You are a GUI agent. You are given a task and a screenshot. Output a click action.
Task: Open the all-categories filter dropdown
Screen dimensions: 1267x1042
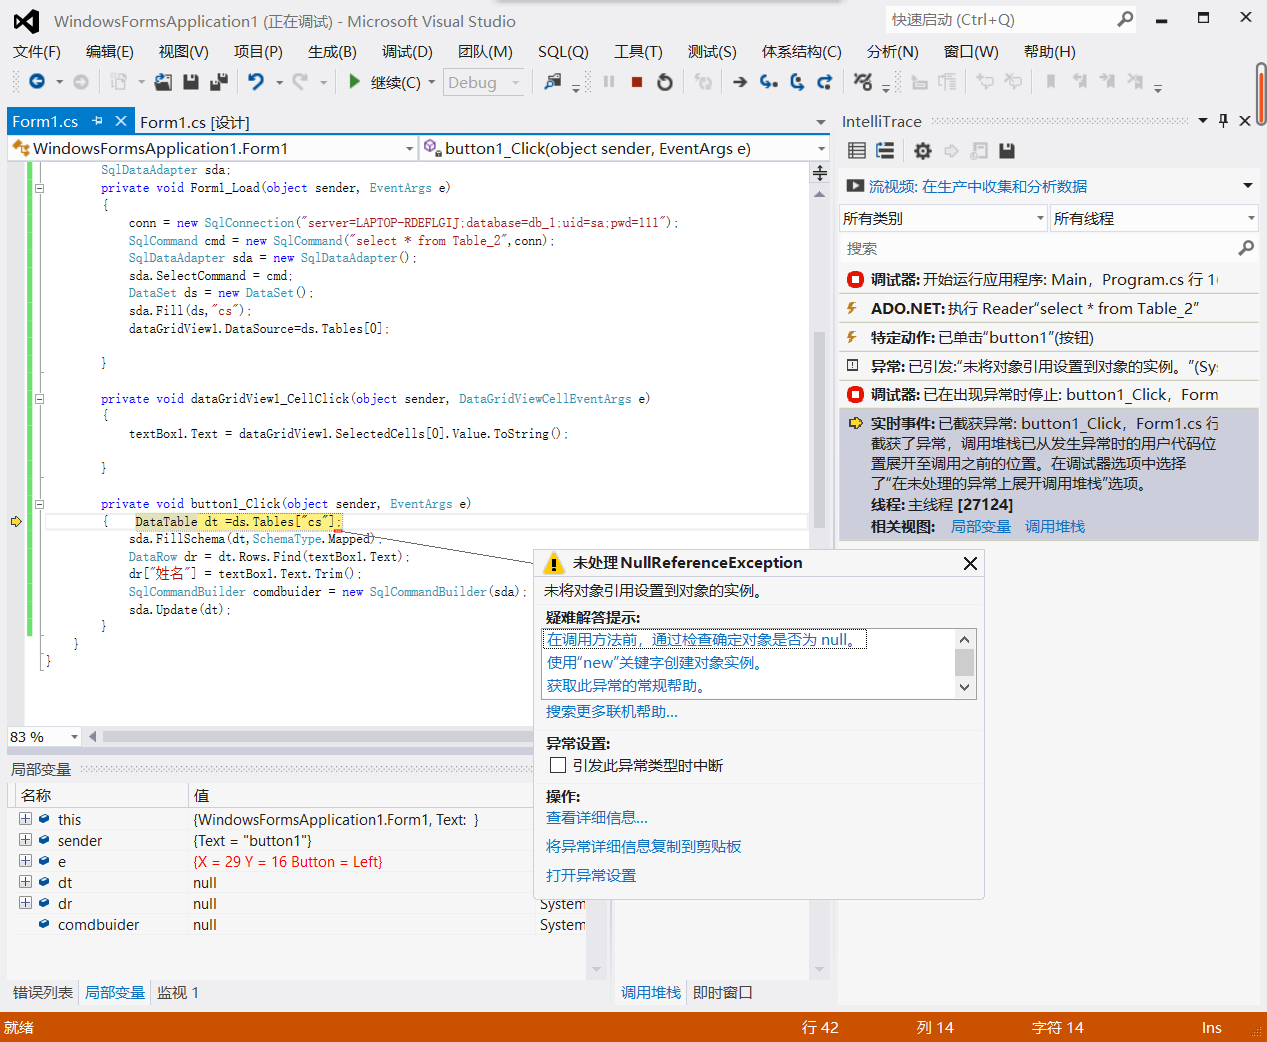point(1040,218)
